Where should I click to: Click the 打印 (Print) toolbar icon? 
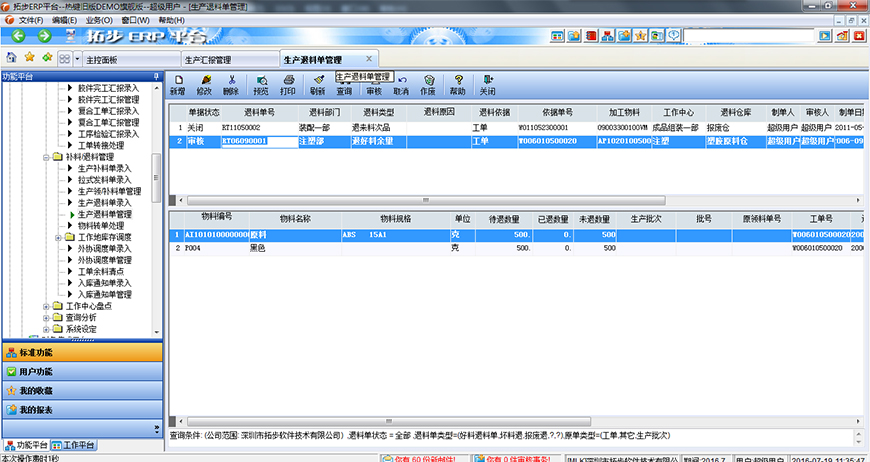click(x=288, y=84)
